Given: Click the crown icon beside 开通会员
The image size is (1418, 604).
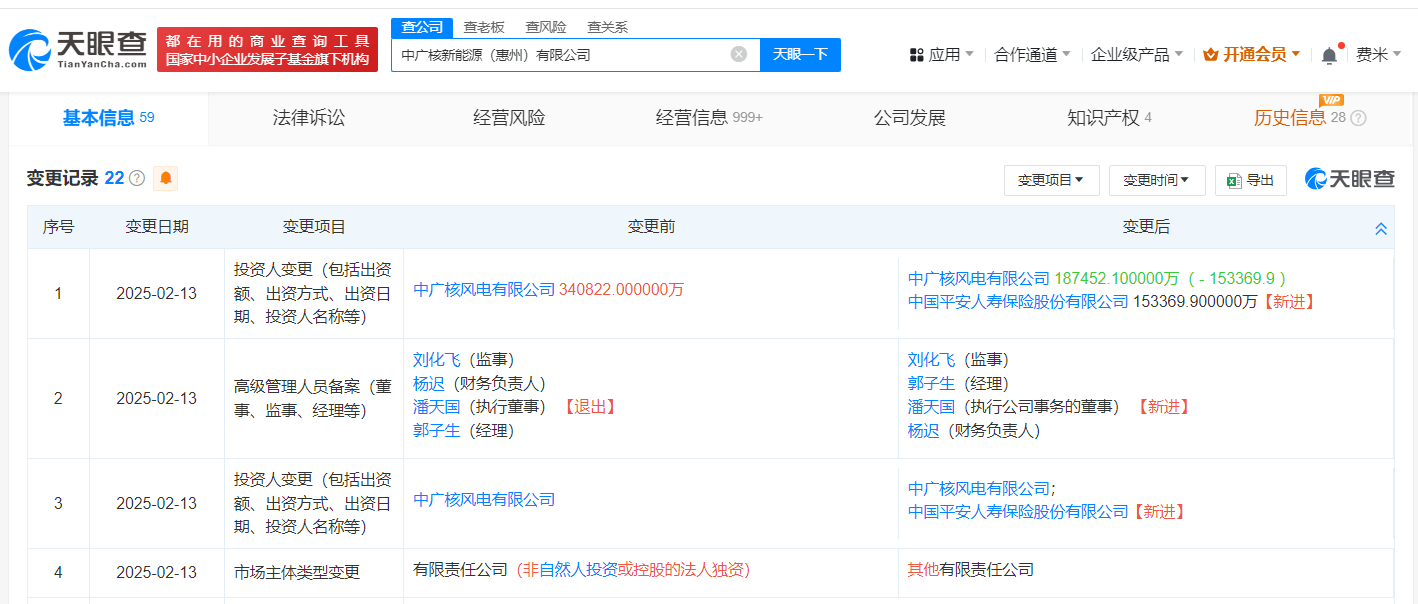Looking at the screenshot, I should (x=1210, y=55).
